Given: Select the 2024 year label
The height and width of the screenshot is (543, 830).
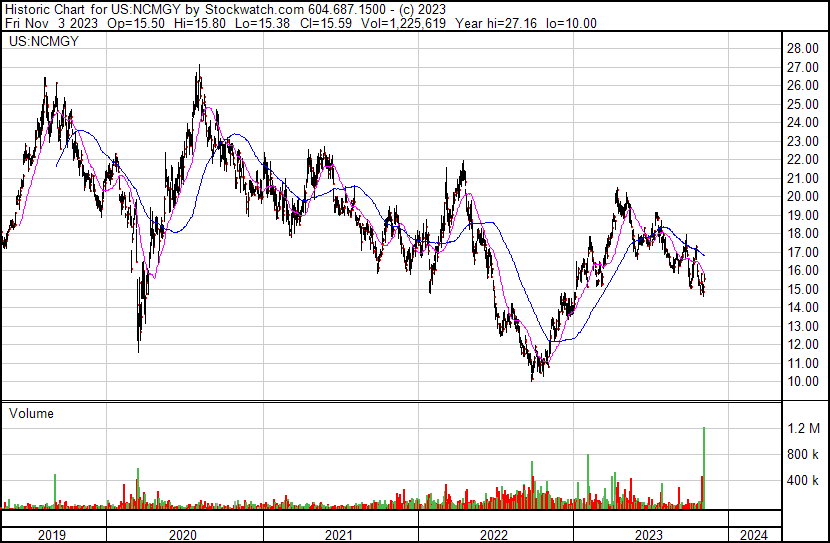Looking at the screenshot, I should [x=754, y=535].
